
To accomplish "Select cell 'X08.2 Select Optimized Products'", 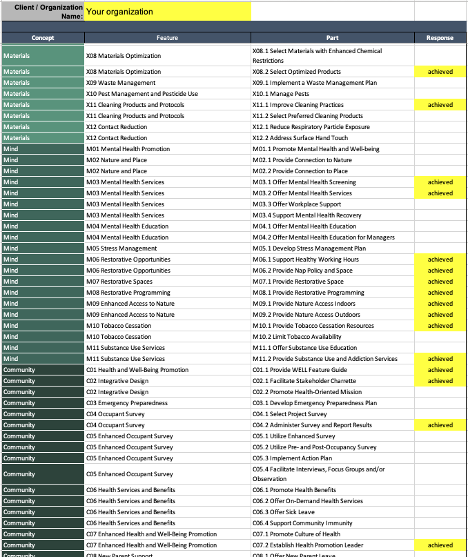I will pos(333,71).
